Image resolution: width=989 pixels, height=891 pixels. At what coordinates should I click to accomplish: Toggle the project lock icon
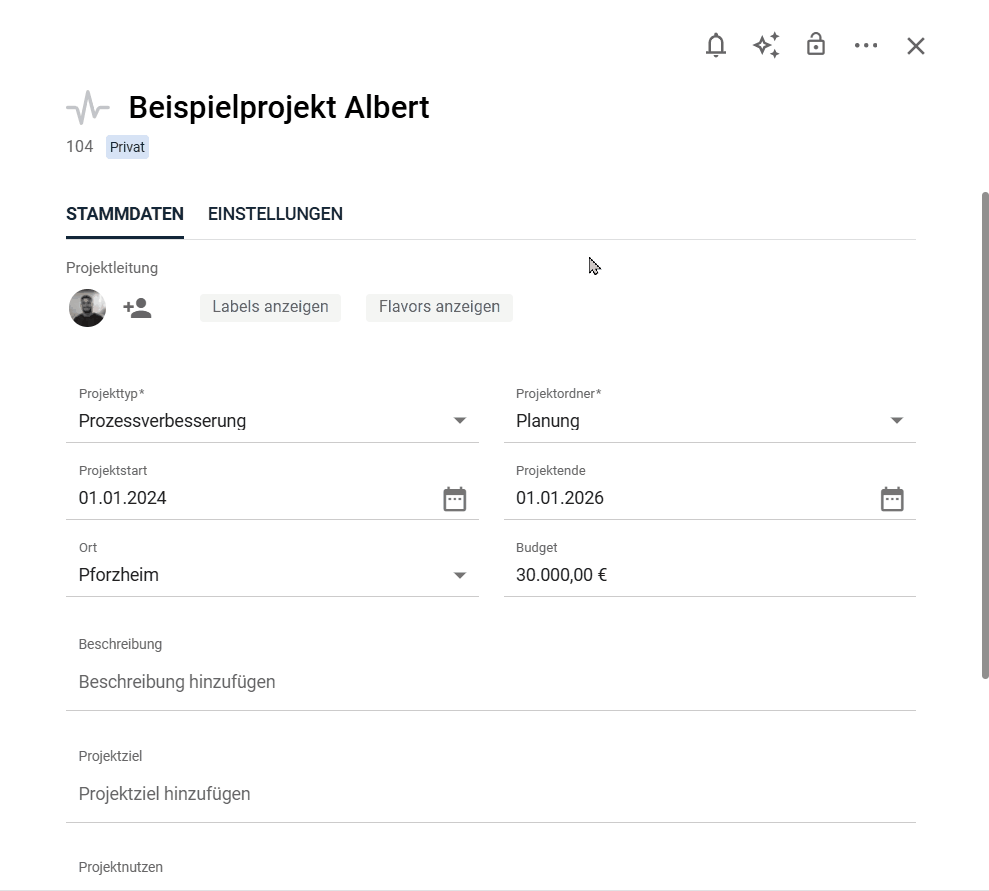pyautogui.click(x=816, y=45)
